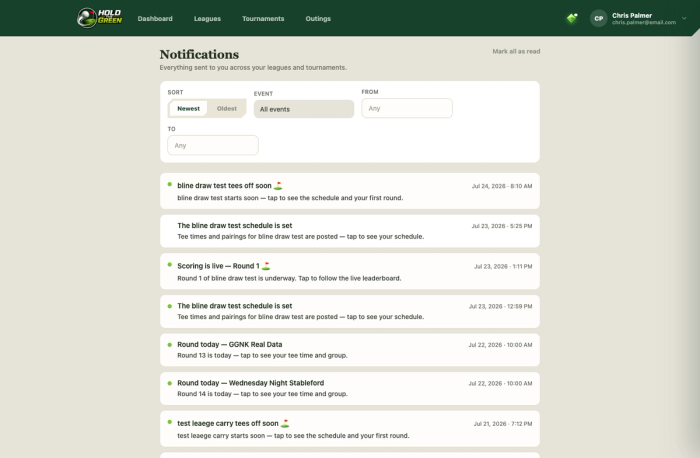Screen dimensions: 700x458
Task: Click unread dot on test leaege carry row
Action: click(x=170, y=422)
